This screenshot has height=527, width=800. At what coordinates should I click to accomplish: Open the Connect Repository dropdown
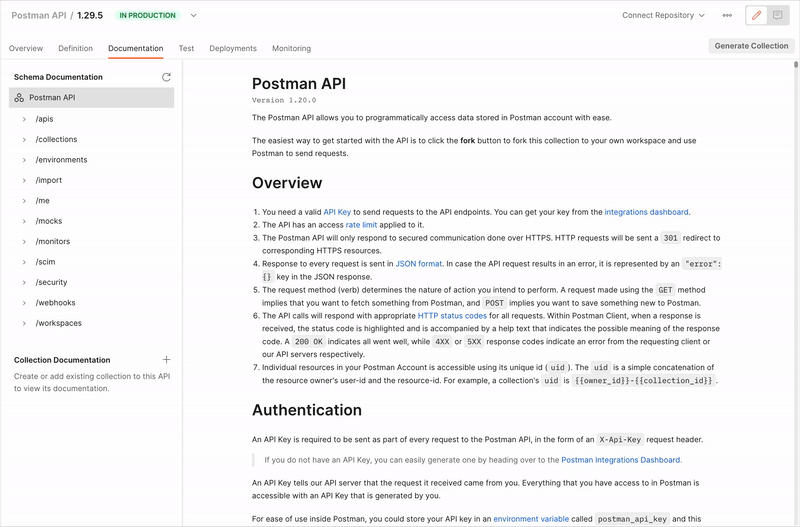663,15
